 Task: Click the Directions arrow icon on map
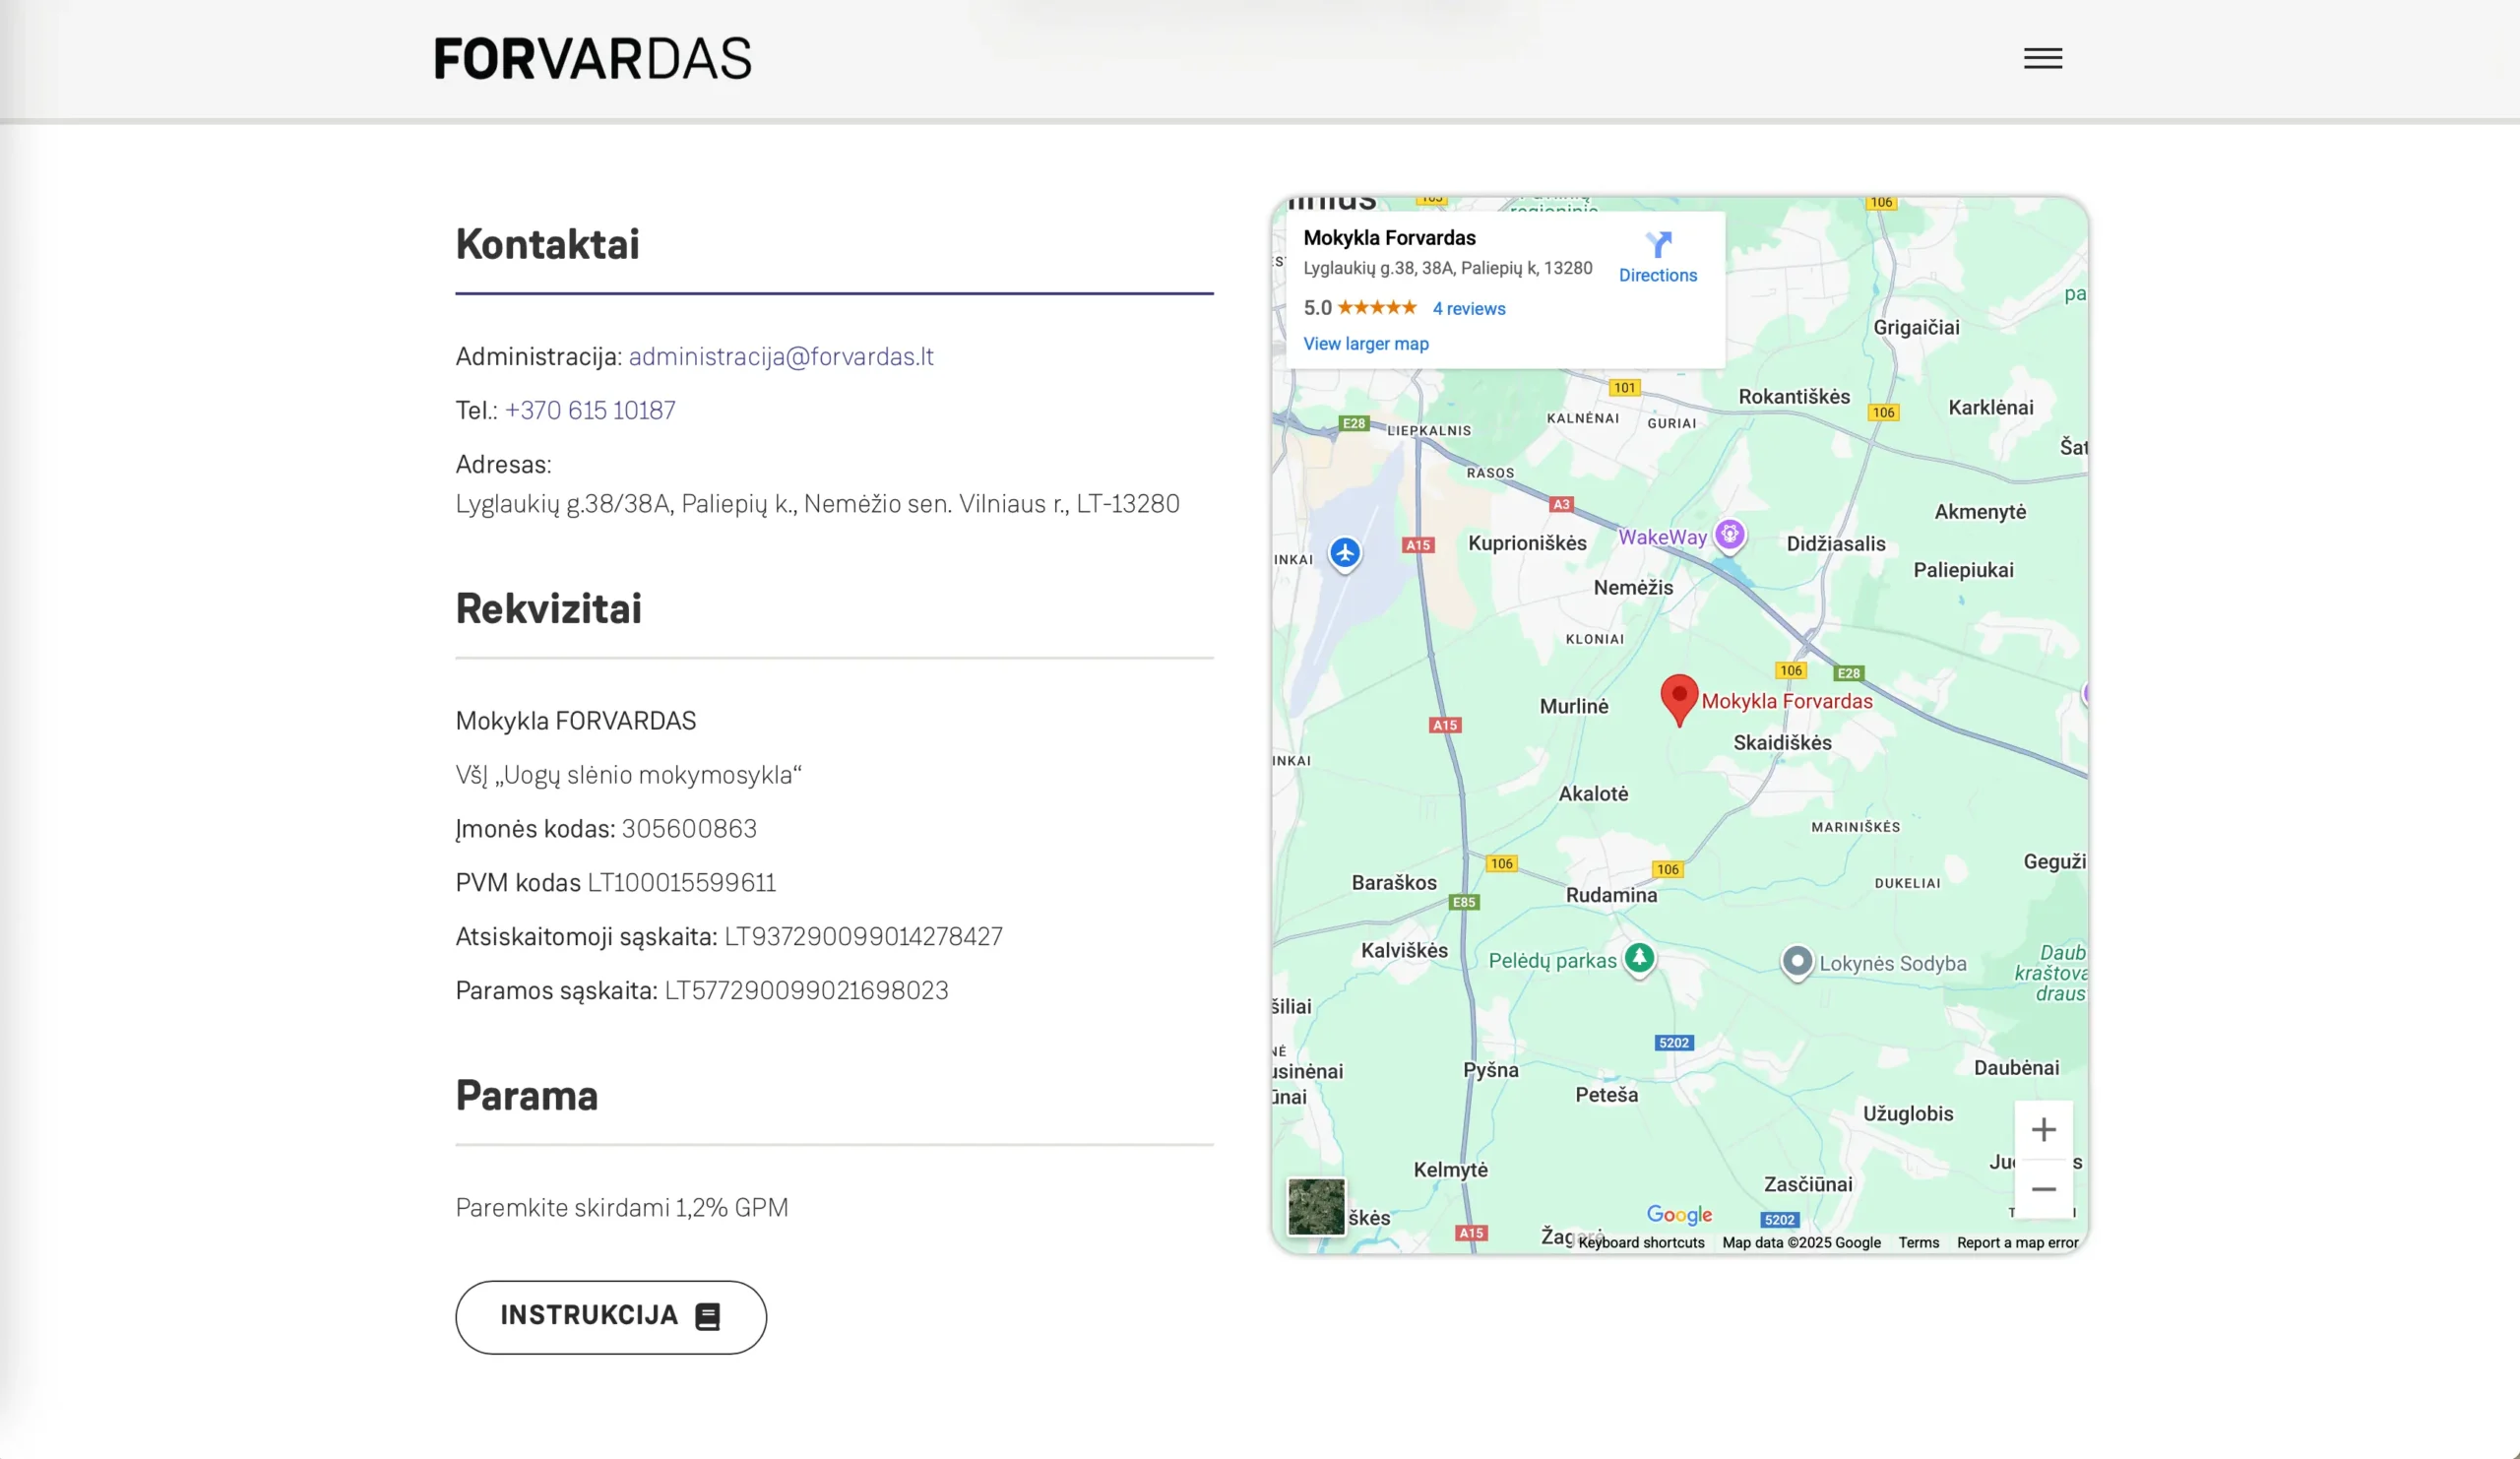[x=1658, y=245]
